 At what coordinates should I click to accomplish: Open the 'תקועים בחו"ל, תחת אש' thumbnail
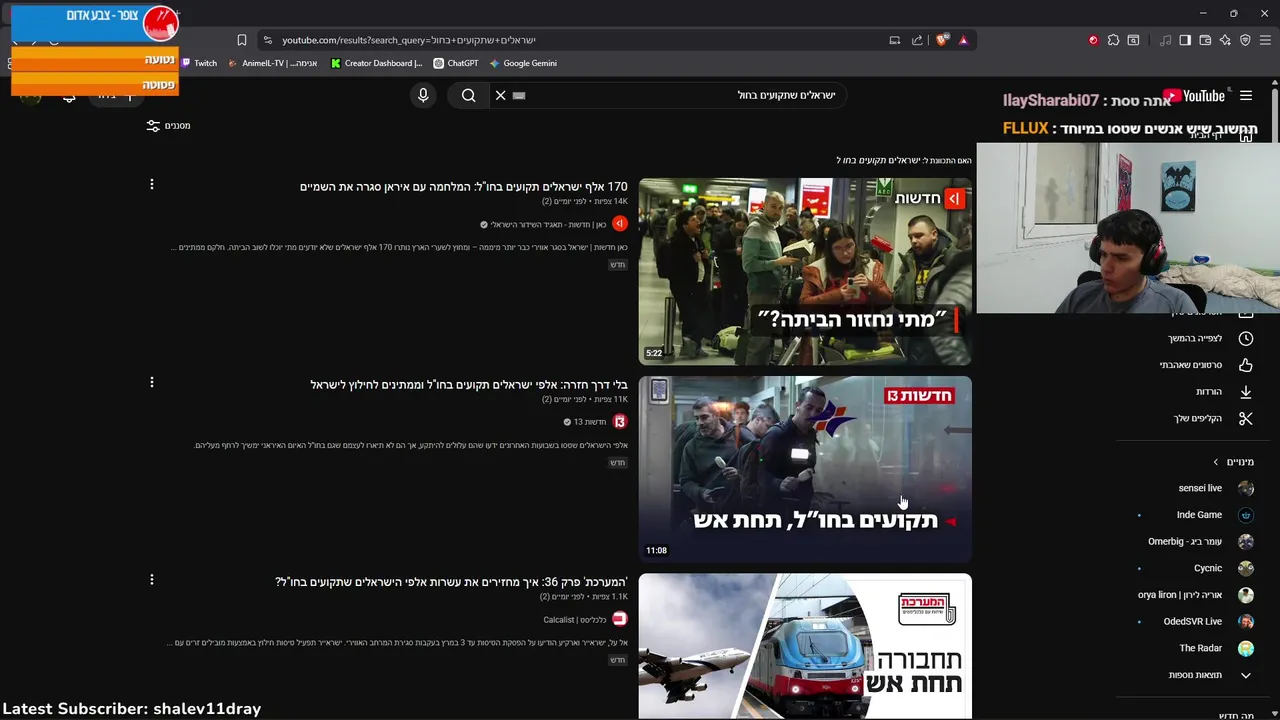[x=805, y=469]
